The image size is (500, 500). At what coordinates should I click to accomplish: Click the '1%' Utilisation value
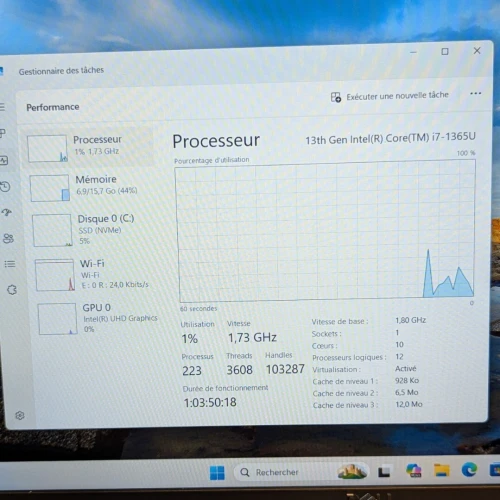pyautogui.click(x=190, y=339)
